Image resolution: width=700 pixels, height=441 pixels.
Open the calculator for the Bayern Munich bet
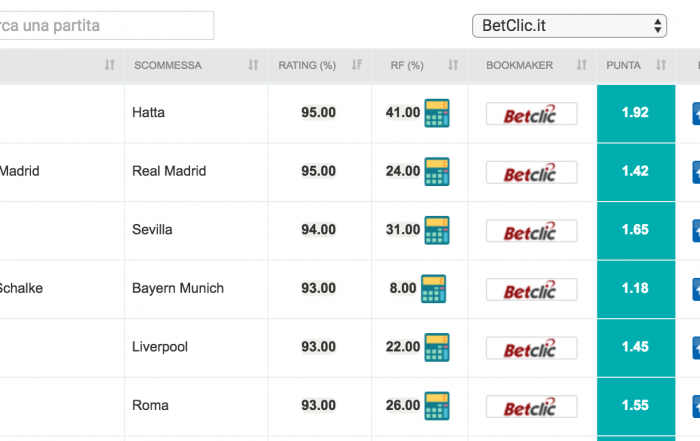433,289
